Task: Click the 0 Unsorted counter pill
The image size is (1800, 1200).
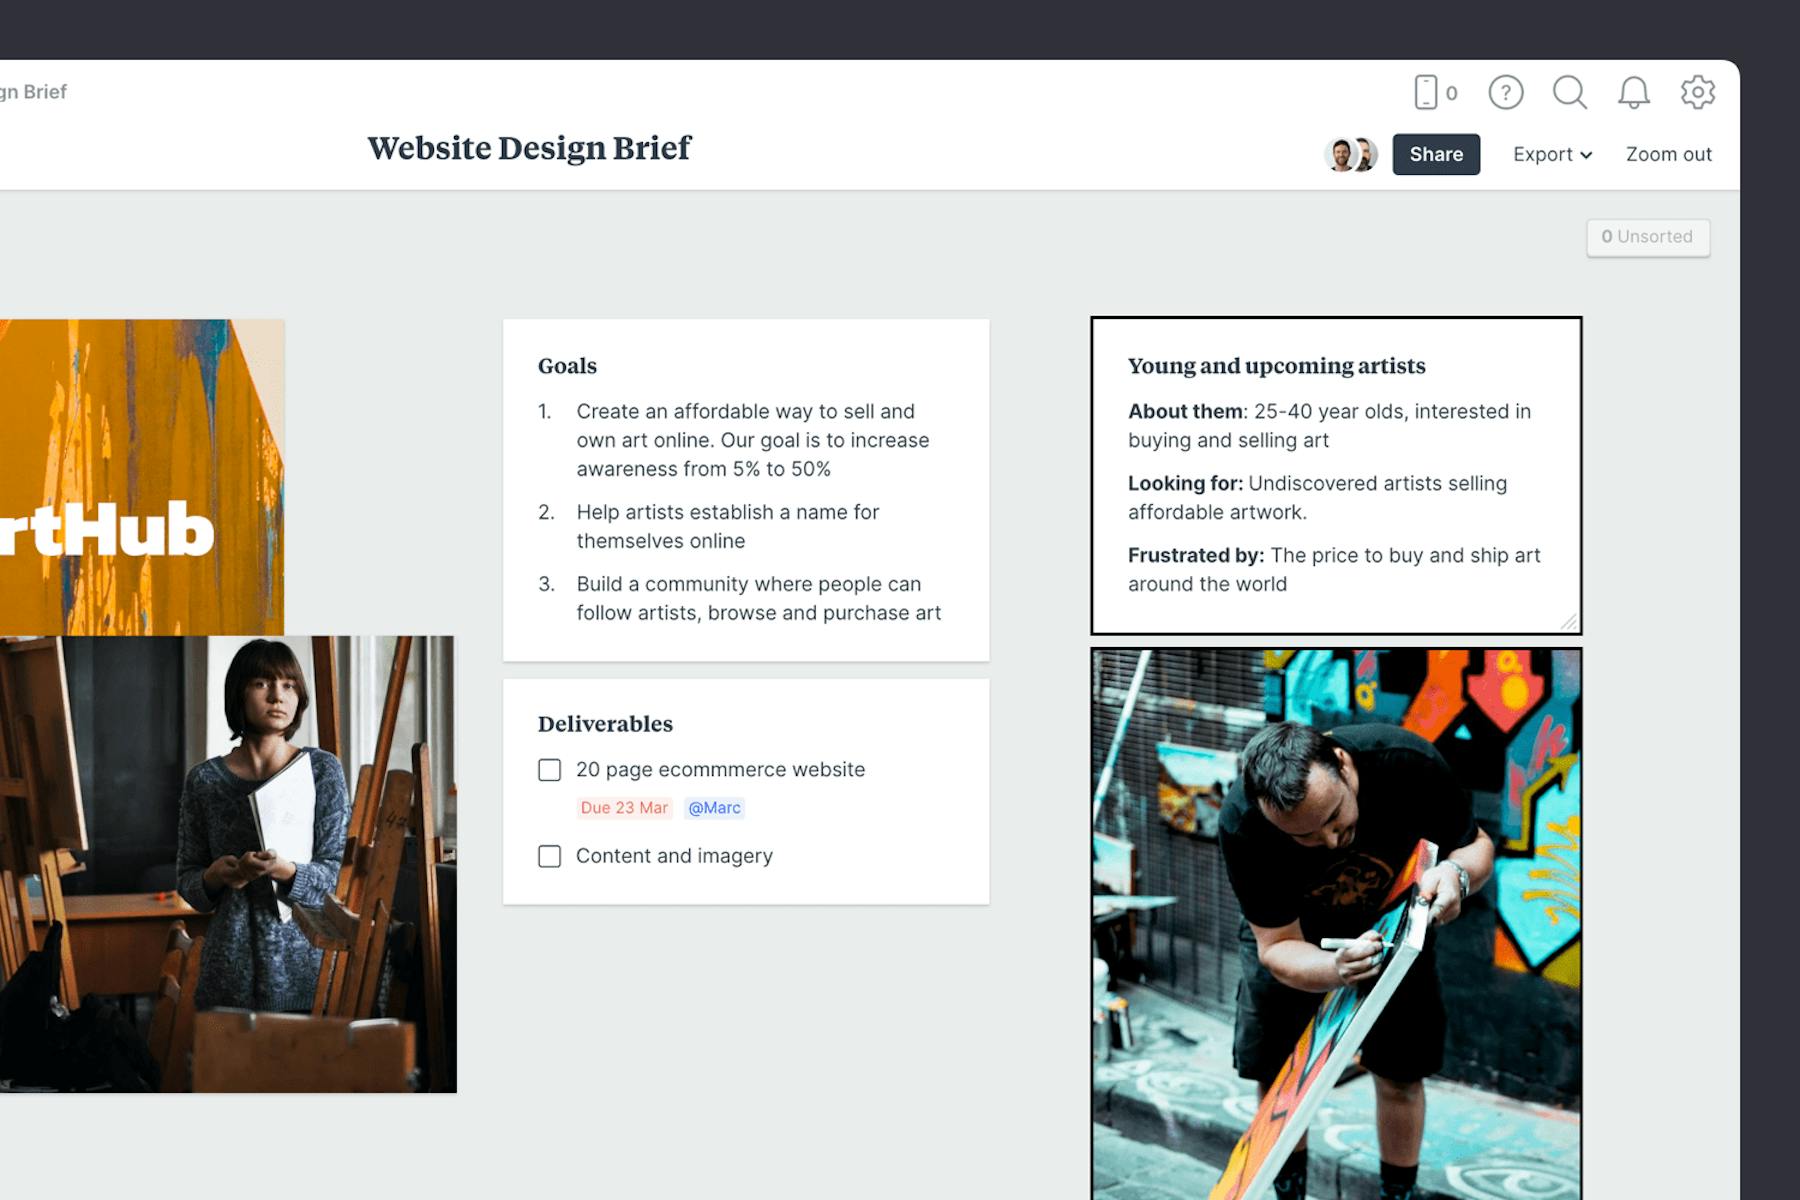Action: click(x=1648, y=237)
